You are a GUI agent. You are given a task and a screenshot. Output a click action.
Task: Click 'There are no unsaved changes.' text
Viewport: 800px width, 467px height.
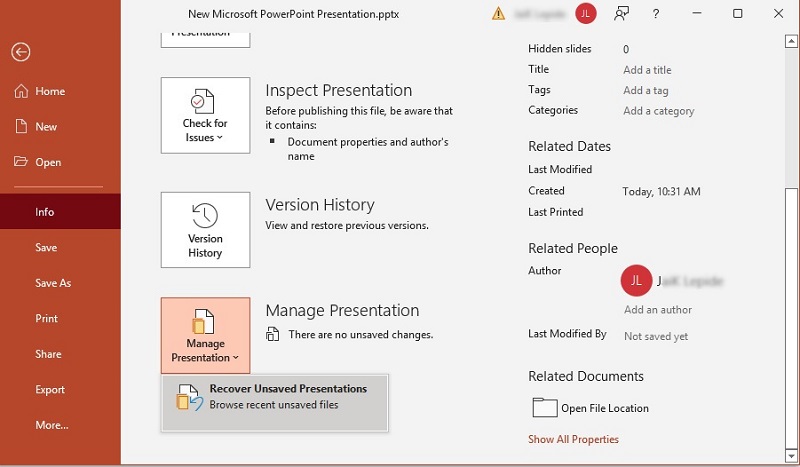[361, 335]
